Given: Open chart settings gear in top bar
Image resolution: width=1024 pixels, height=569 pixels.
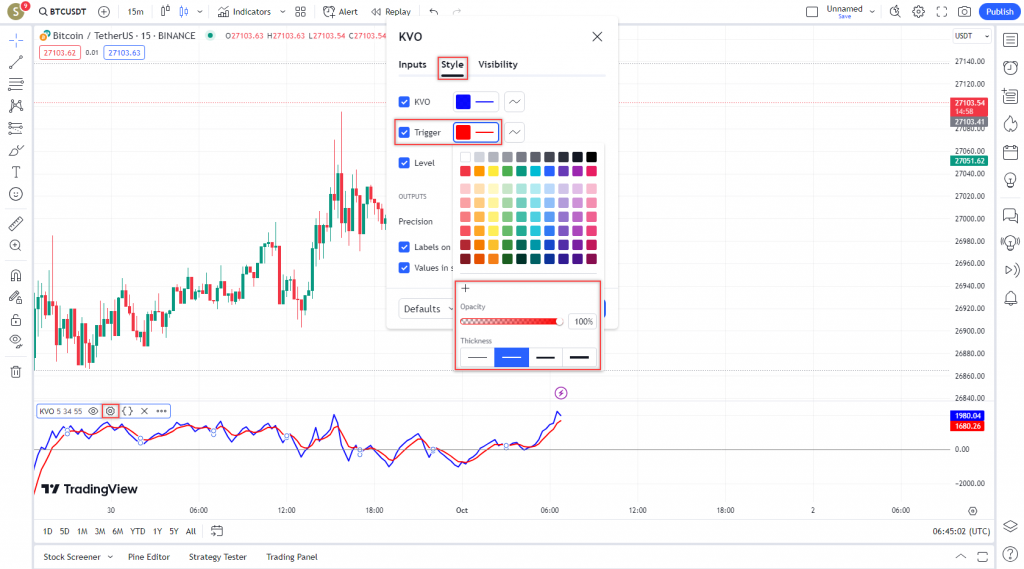Looking at the screenshot, I should pyautogui.click(x=918, y=12).
